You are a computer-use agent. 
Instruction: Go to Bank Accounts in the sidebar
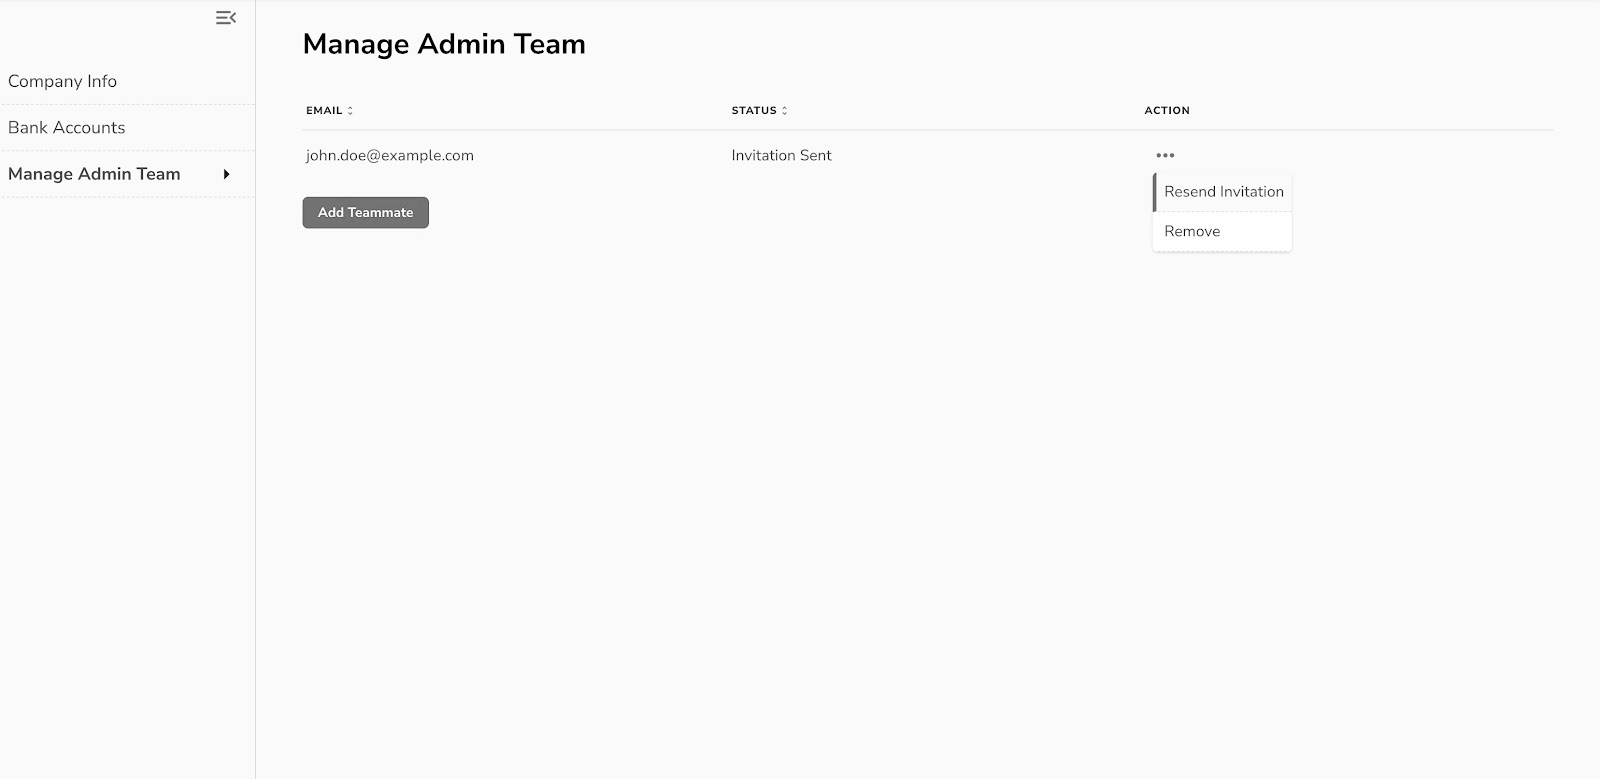tap(66, 128)
